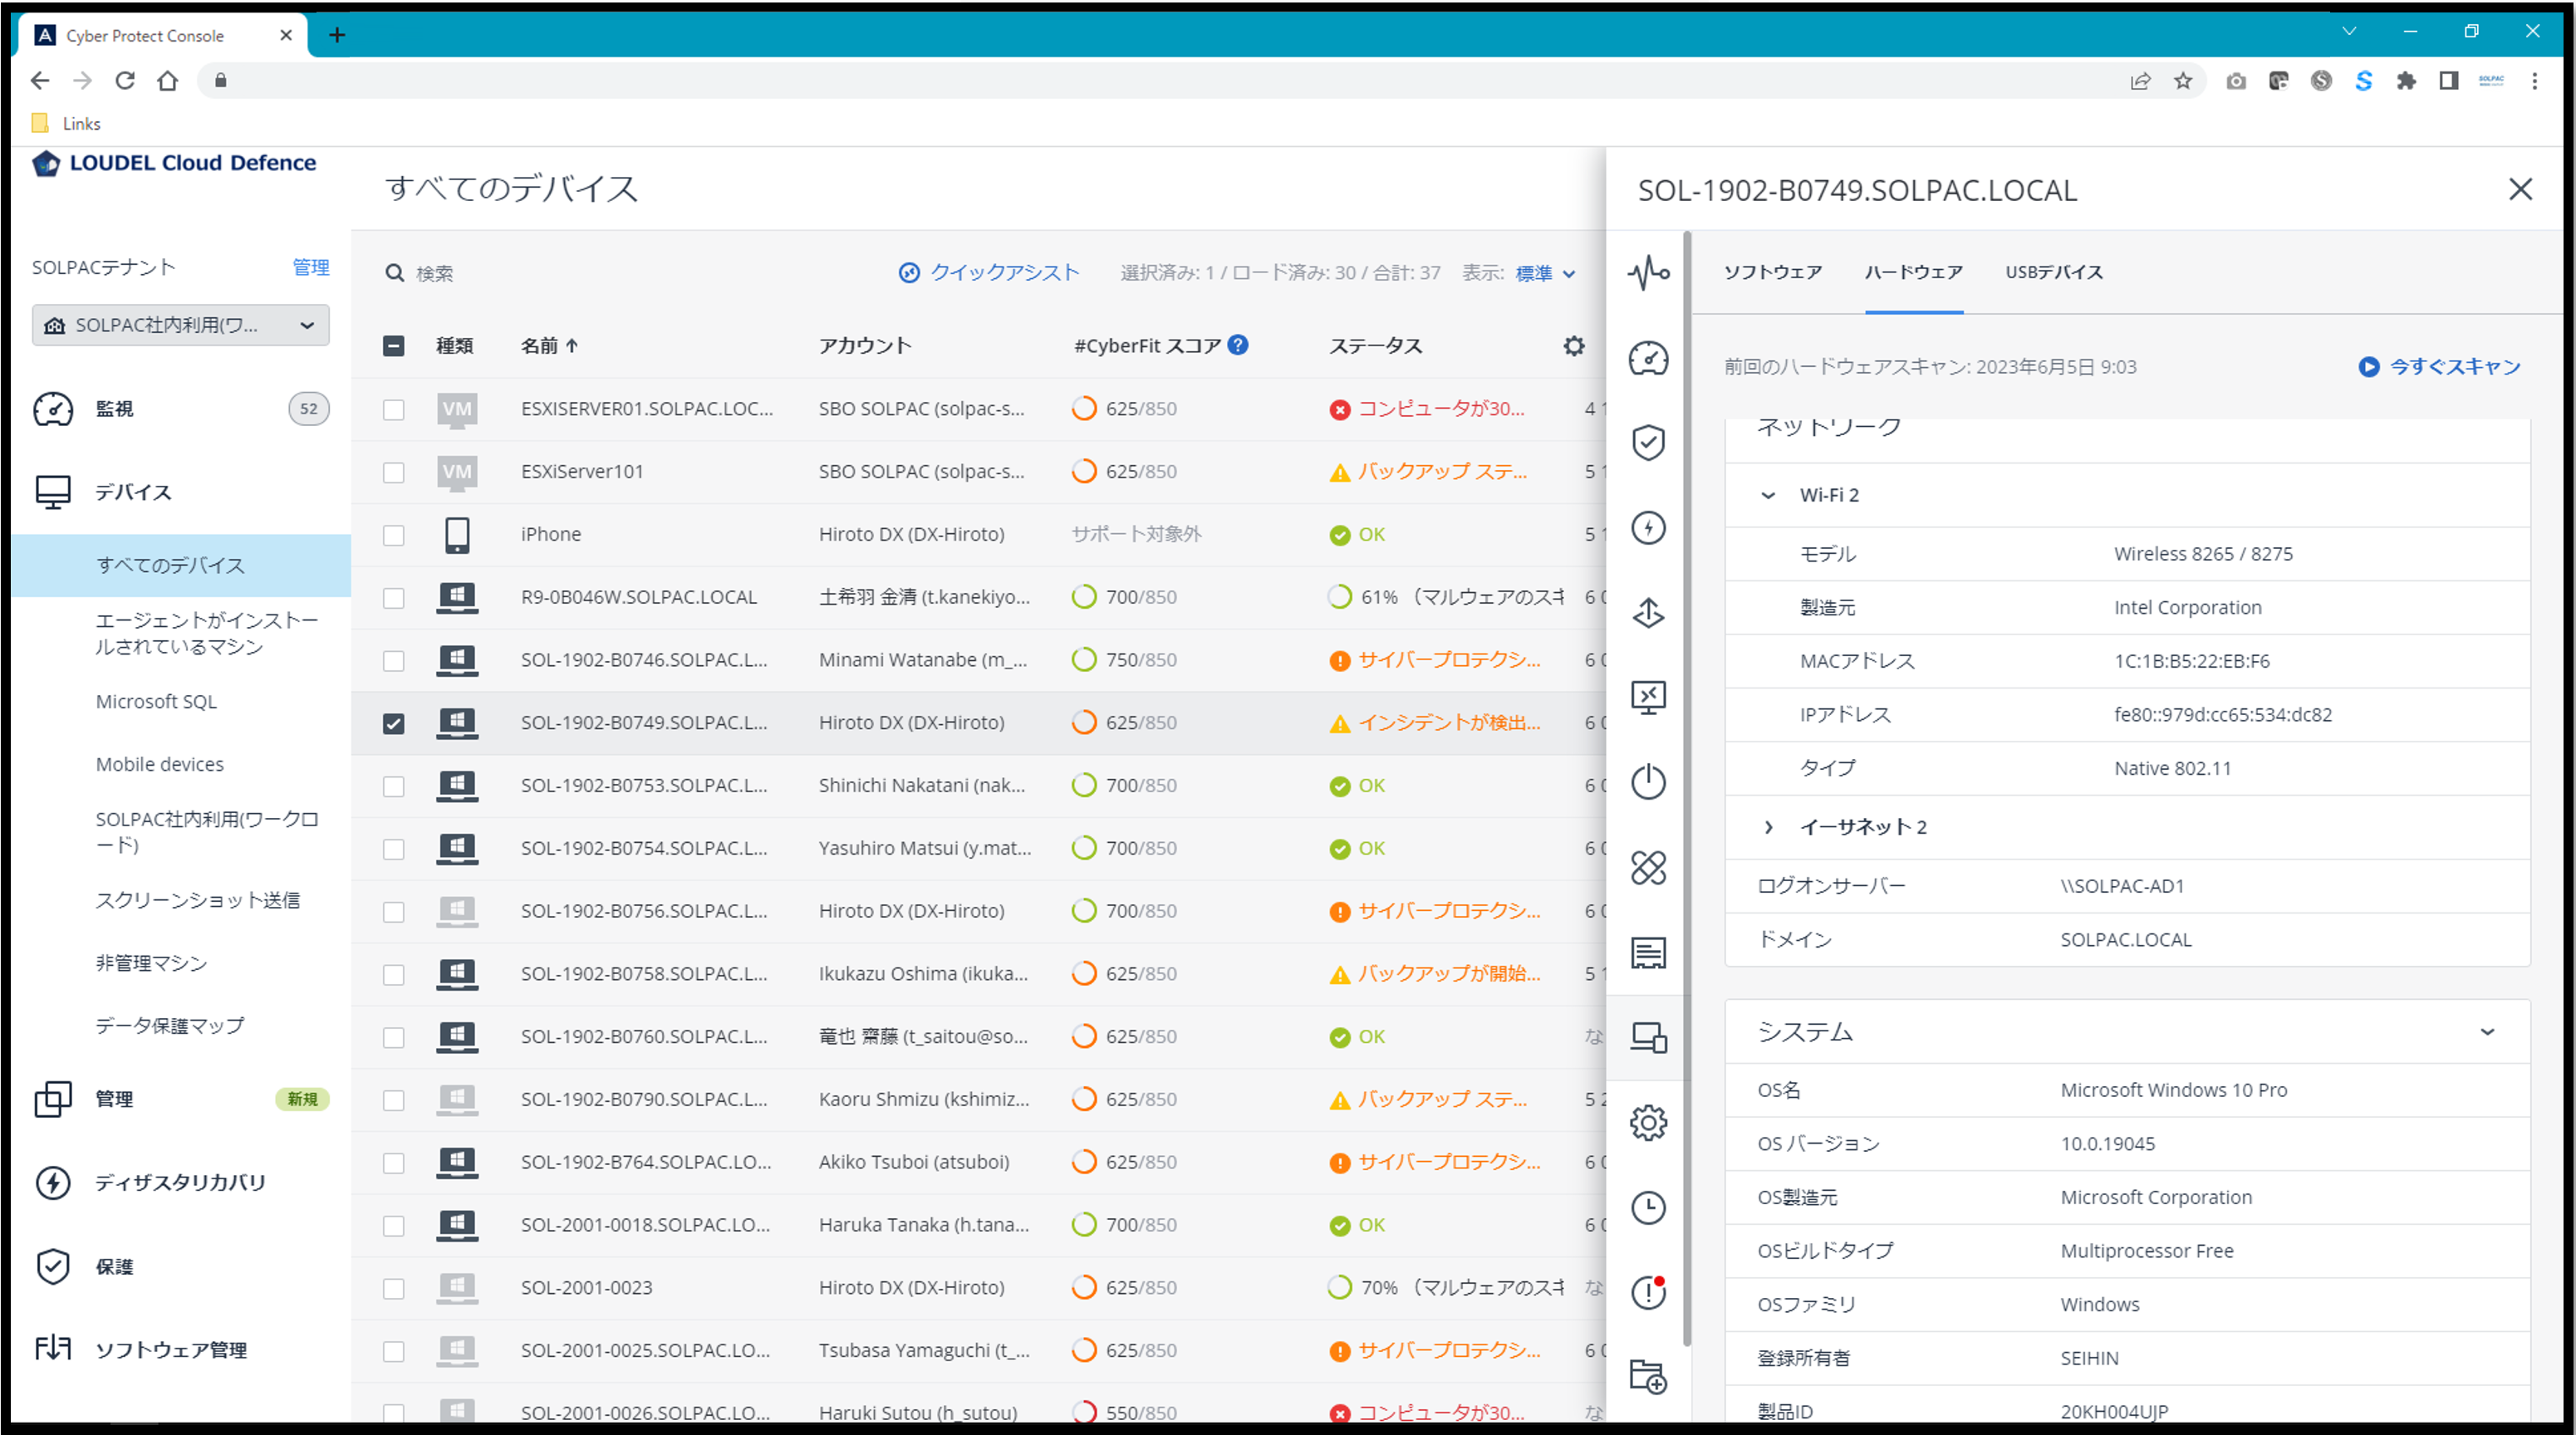Open Microsoft SQL in the sidebar
Image resolution: width=2576 pixels, height=1435 pixels.
156,701
